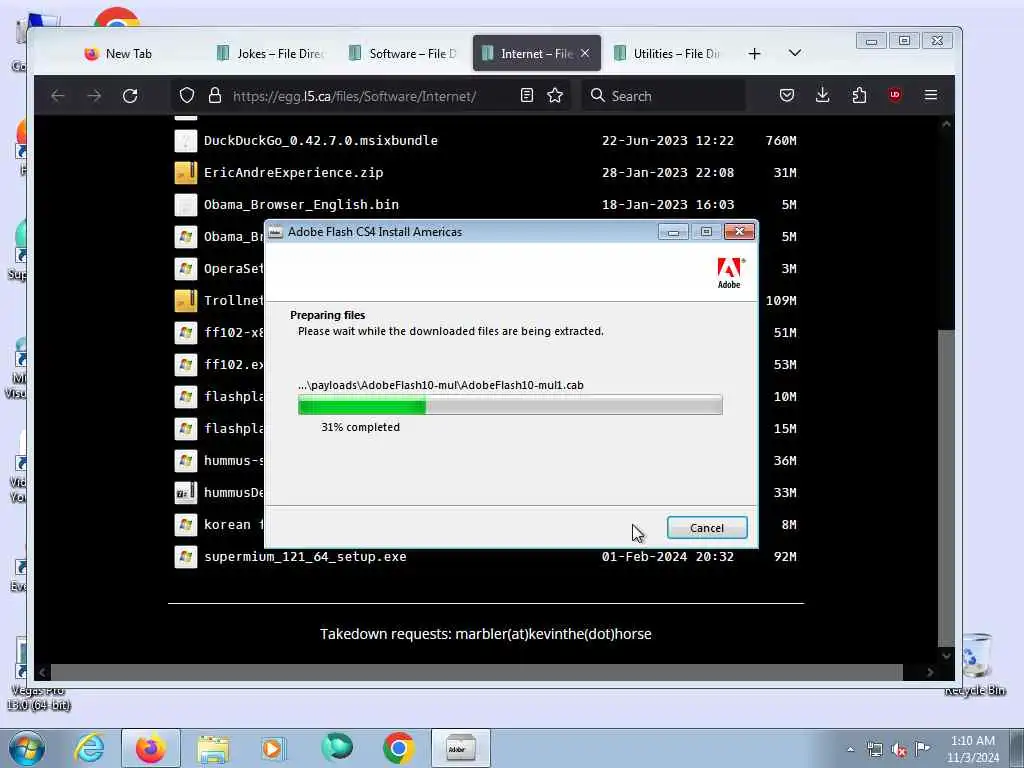Image resolution: width=1024 pixels, height=768 pixels.
Task: Click the Adobe logo in installer
Action: 729,273
